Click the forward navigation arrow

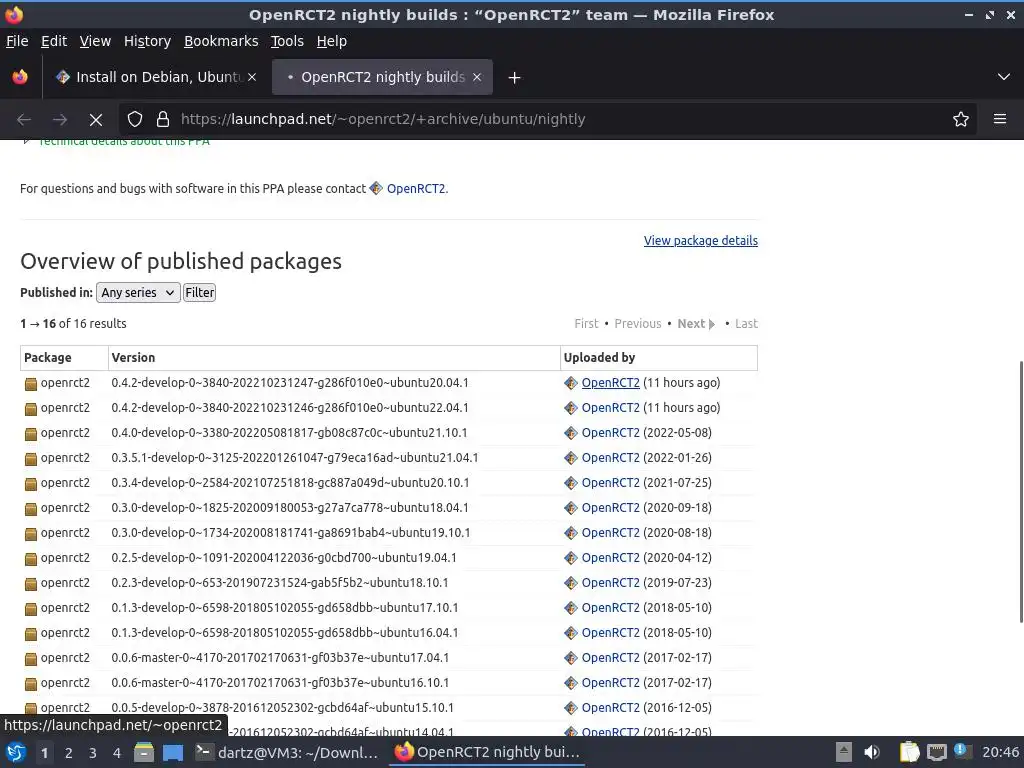(59, 120)
